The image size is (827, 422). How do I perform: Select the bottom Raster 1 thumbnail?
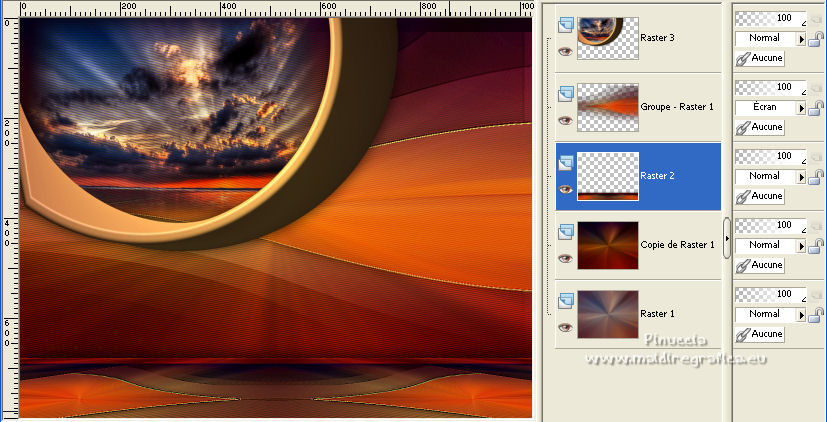[x=608, y=315]
